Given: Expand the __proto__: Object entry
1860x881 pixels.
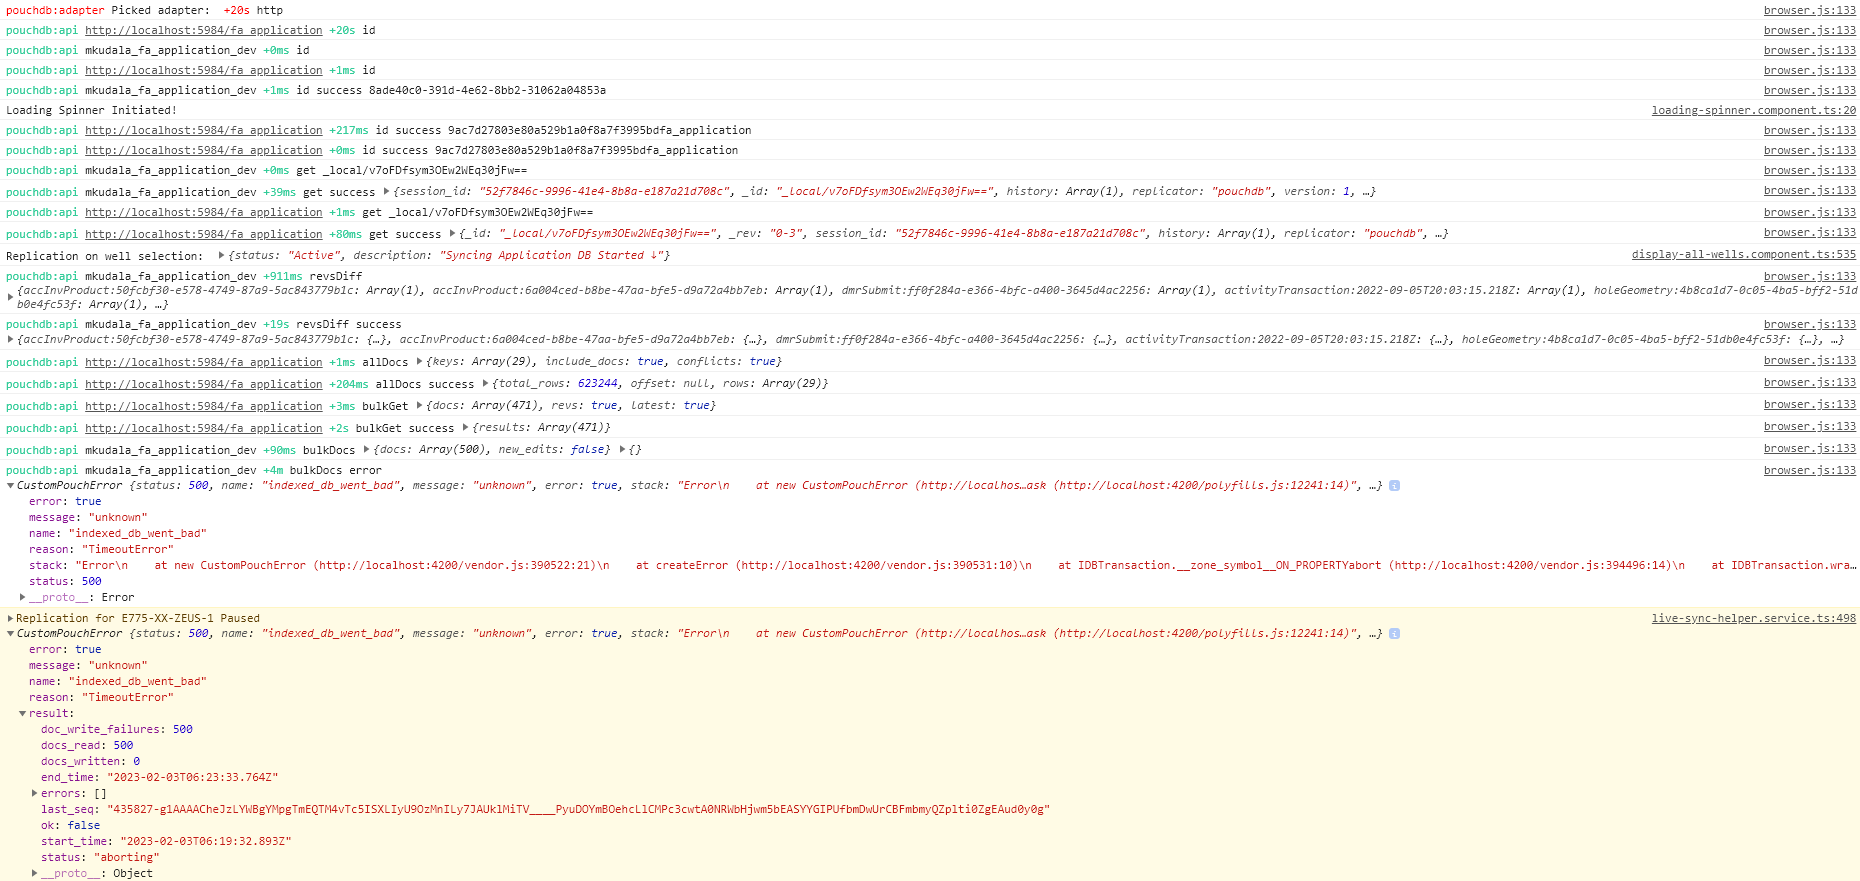Looking at the screenshot, I should [x=34, y=873].
